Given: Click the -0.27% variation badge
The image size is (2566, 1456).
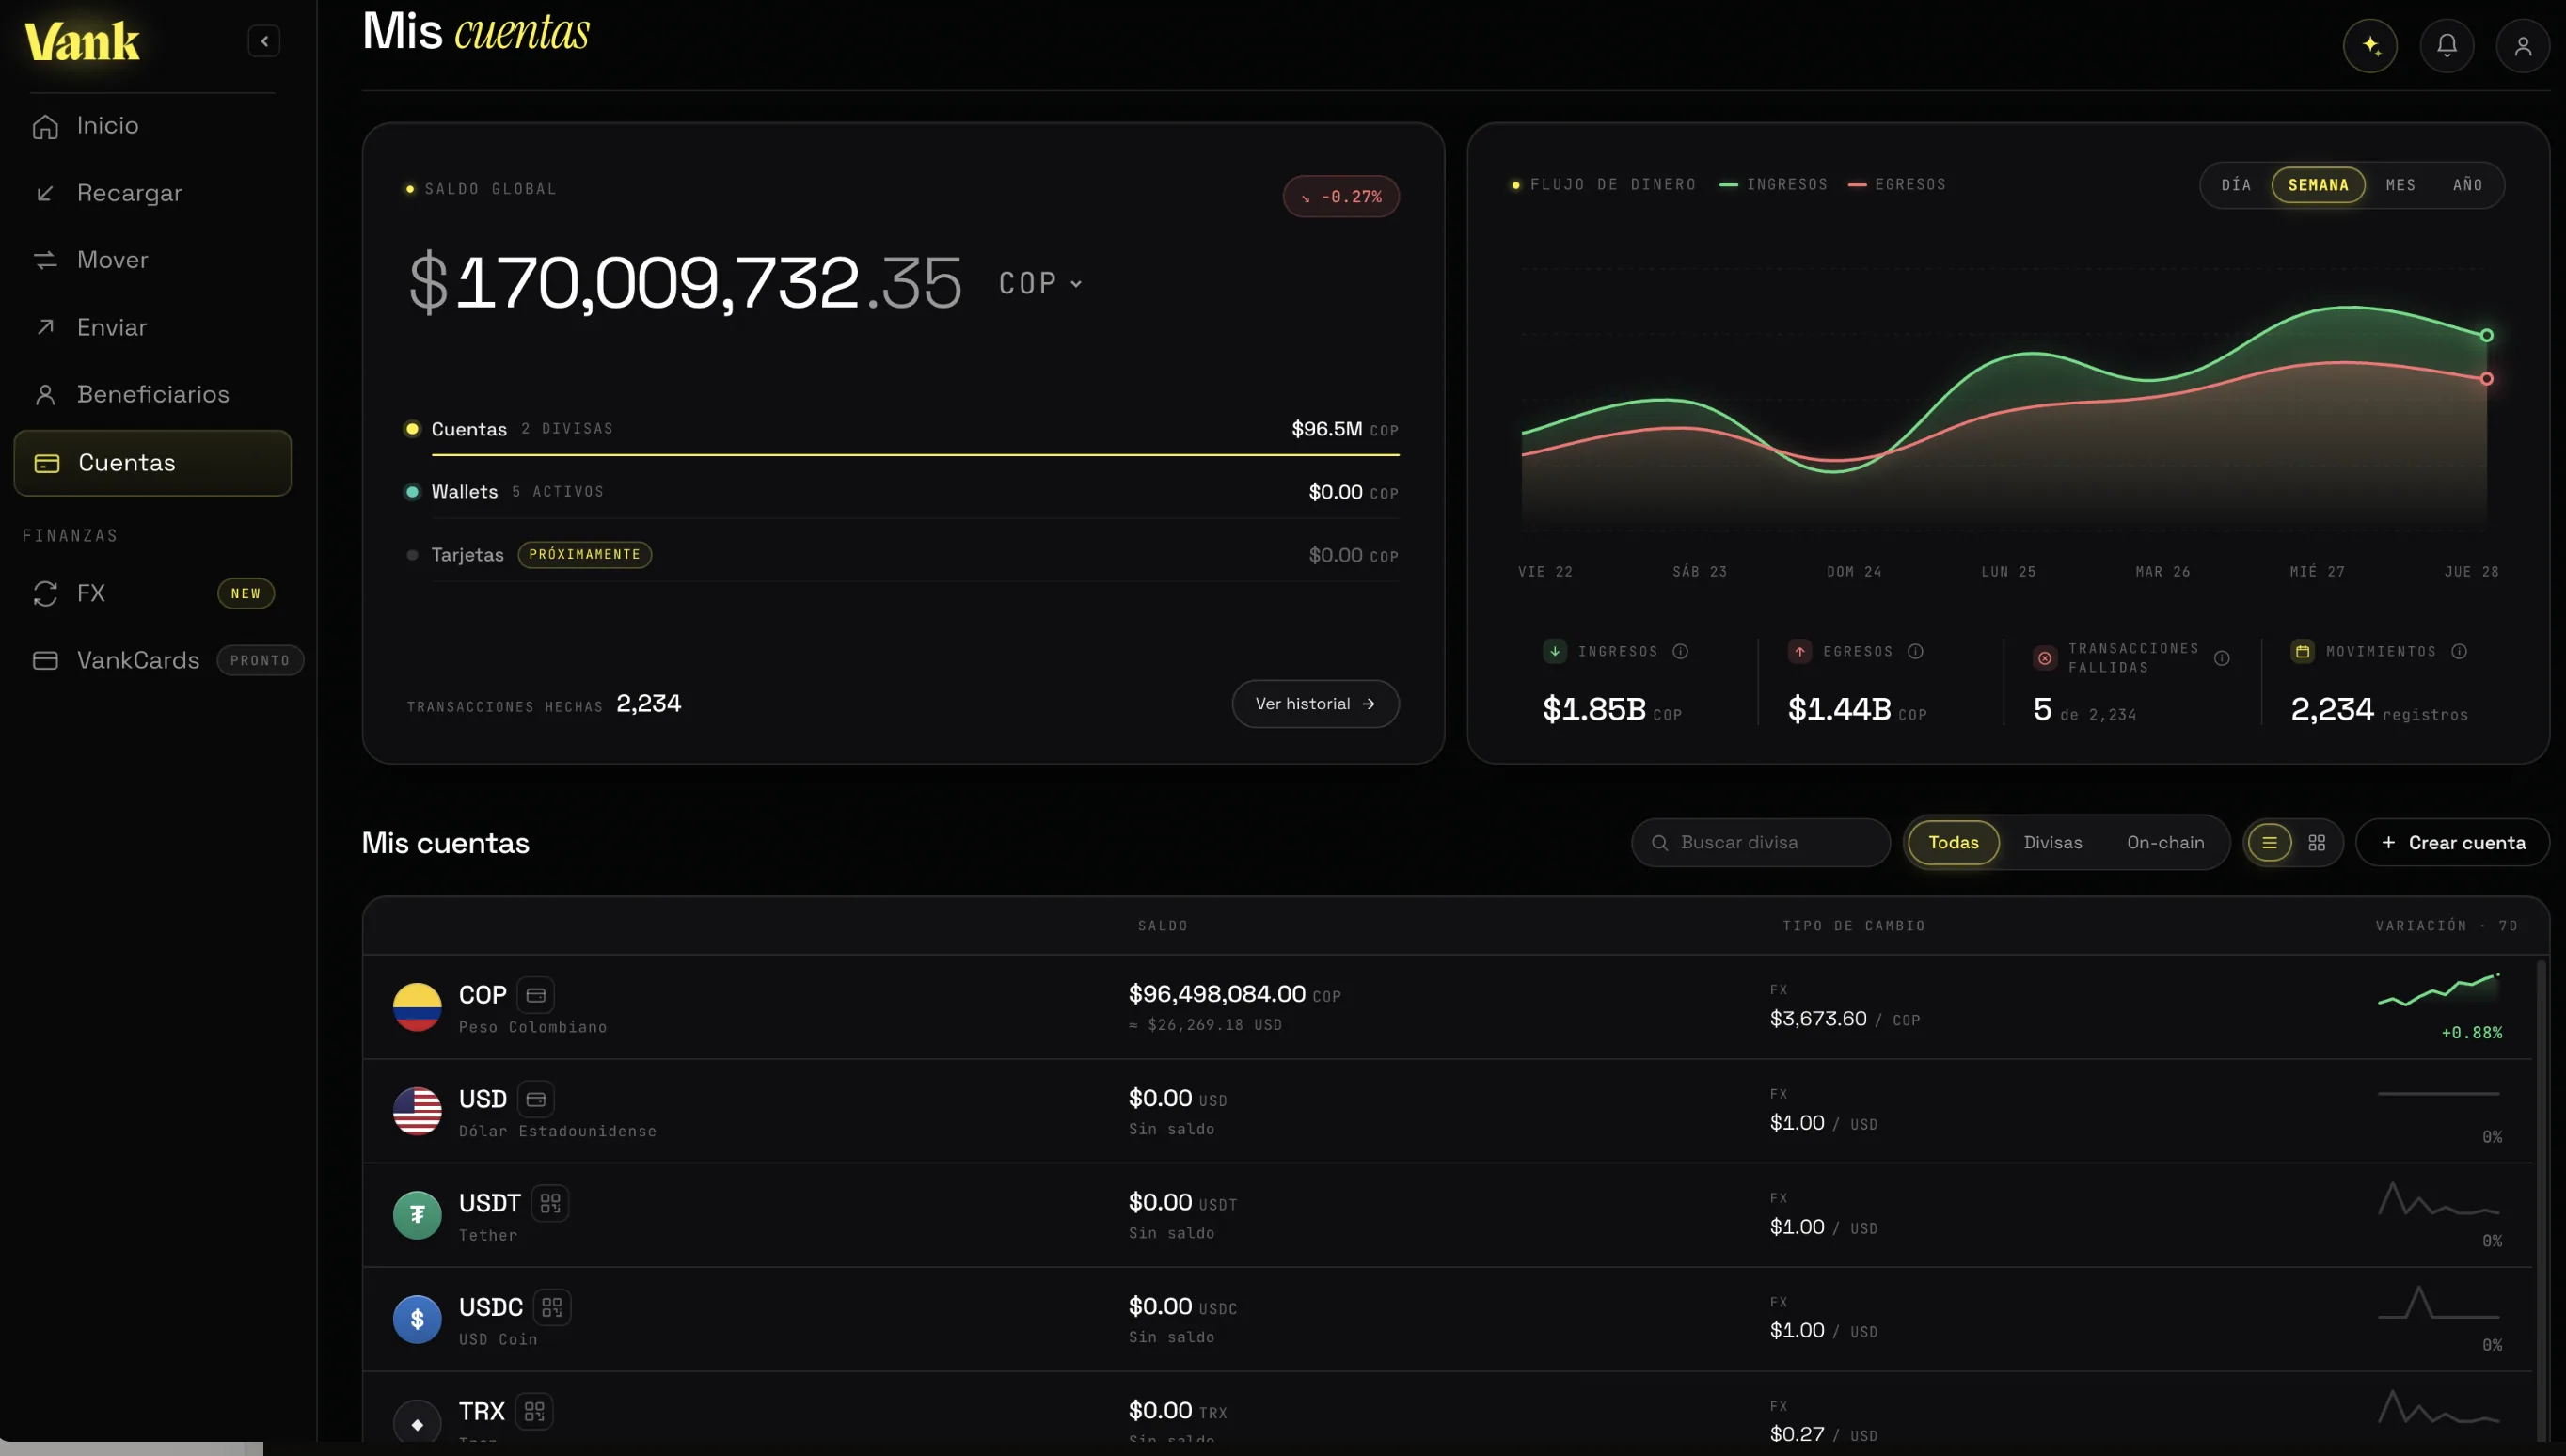Looking at the screenshot, I should pos(1341,196).
